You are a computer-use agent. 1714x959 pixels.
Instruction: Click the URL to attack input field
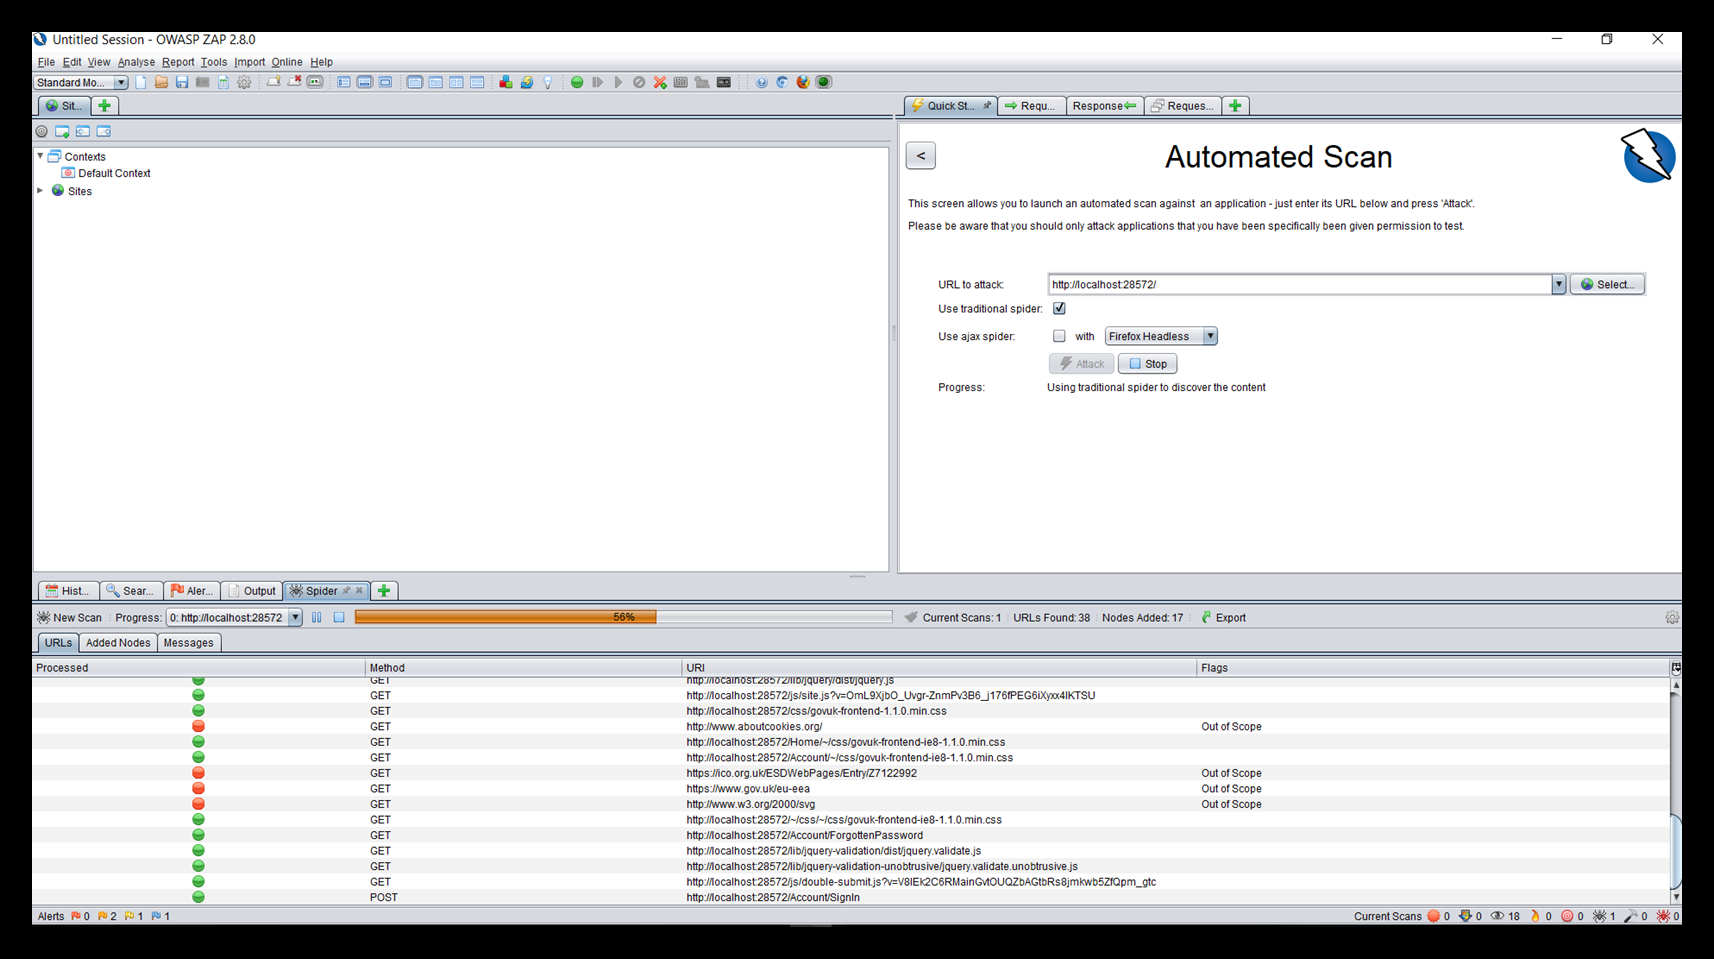pyautogui.click(x=1299, y=284)
